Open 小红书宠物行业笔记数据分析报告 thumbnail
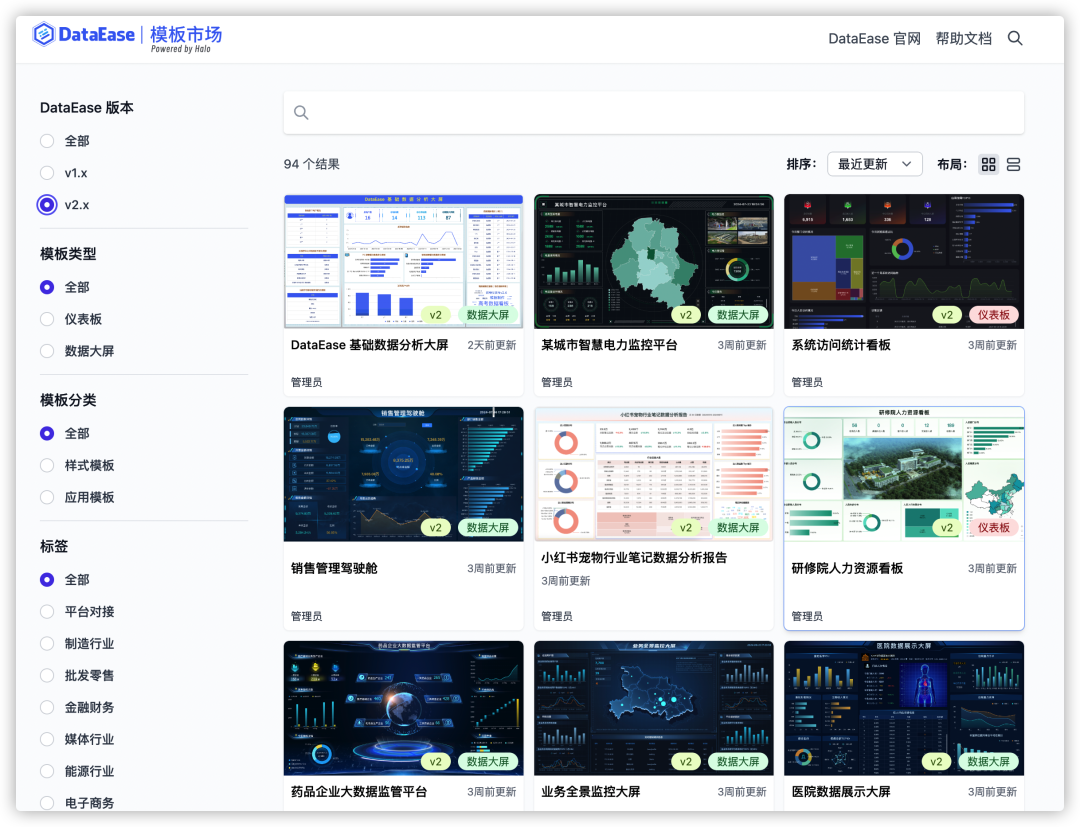This screenshot has height=827, width=1080. pyautogui.click(x=654, y=474)
